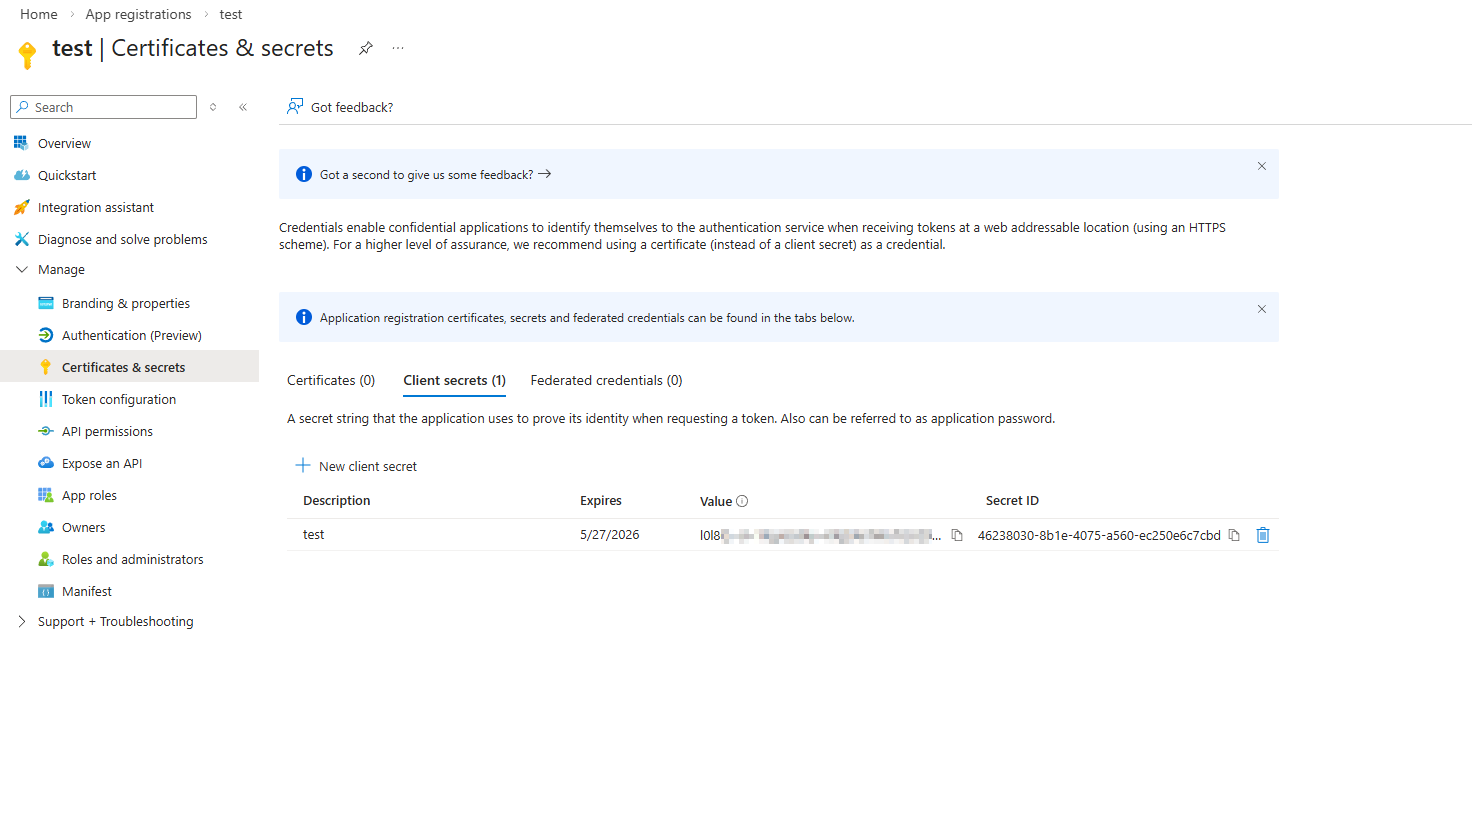The image size is (1472, 820).
Task: Open the Integration assistant
Action: point(95,207)
